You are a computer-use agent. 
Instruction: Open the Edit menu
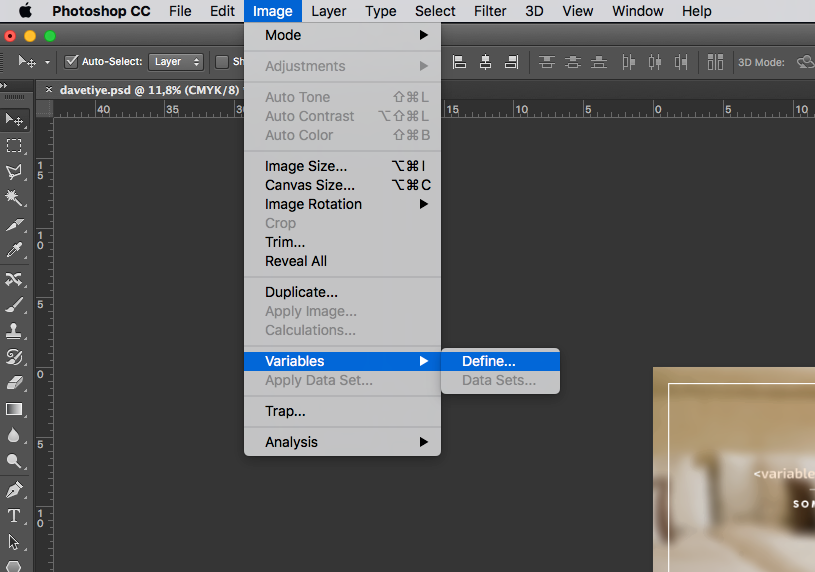point(222,11)
